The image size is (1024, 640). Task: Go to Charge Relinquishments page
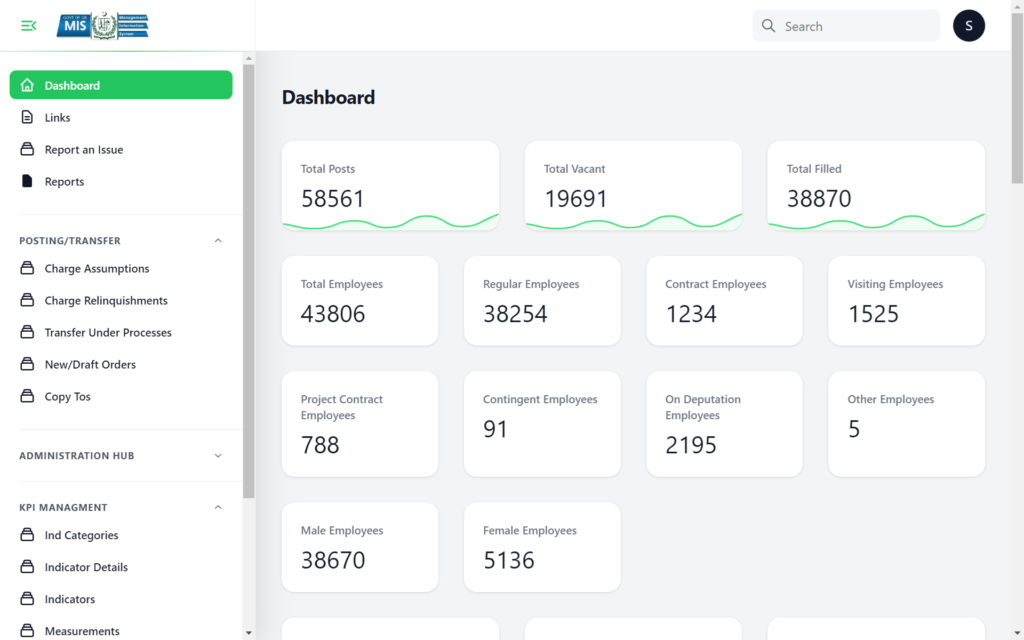(106, 301)
